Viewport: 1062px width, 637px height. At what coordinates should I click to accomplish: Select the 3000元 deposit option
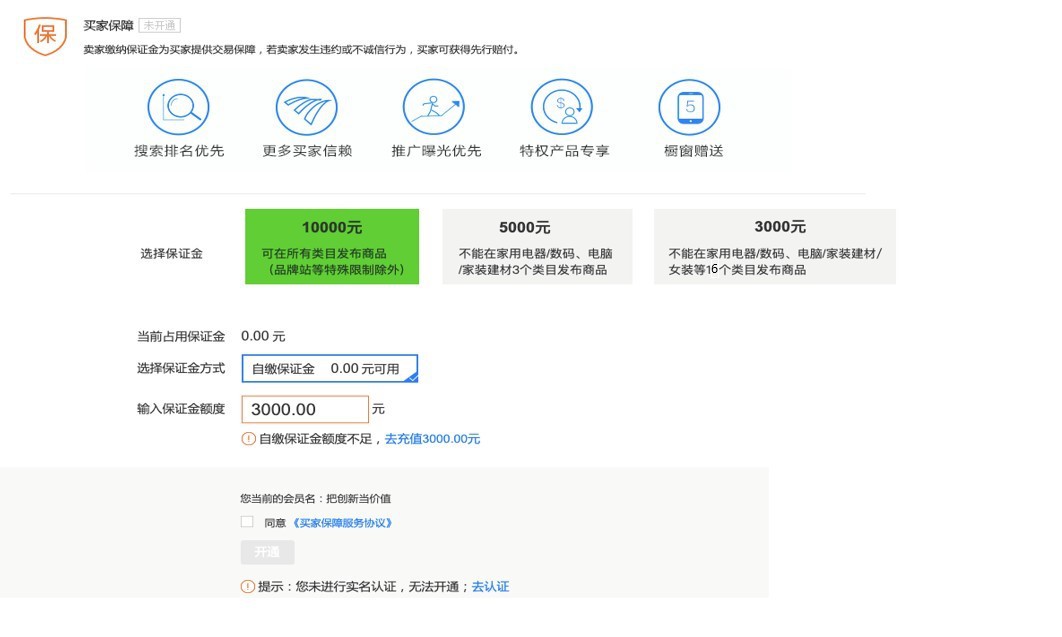[775, 244]
